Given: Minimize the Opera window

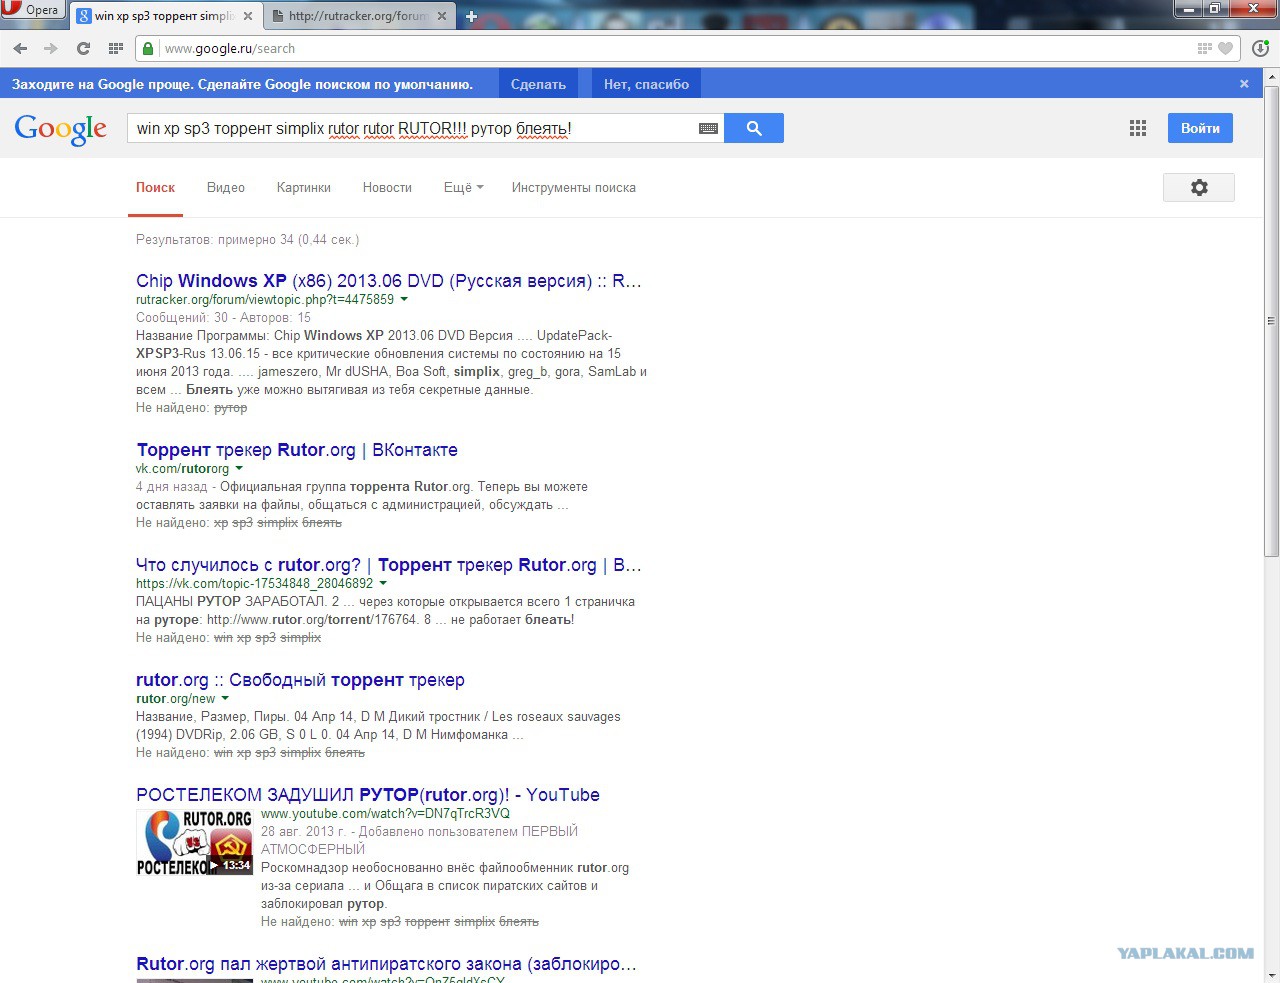Looking at the screenshot, I should tap(1188, 9).
